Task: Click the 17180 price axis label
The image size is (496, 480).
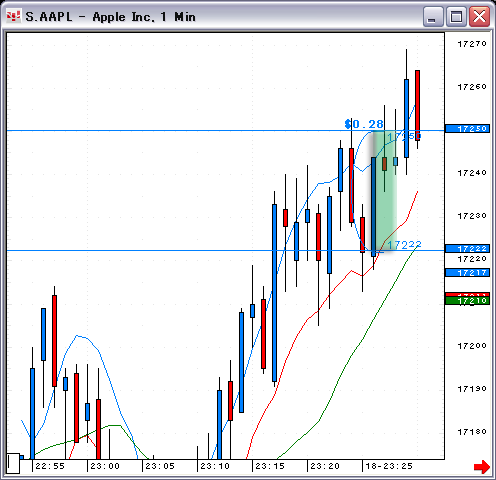Action: pos(472,432)
